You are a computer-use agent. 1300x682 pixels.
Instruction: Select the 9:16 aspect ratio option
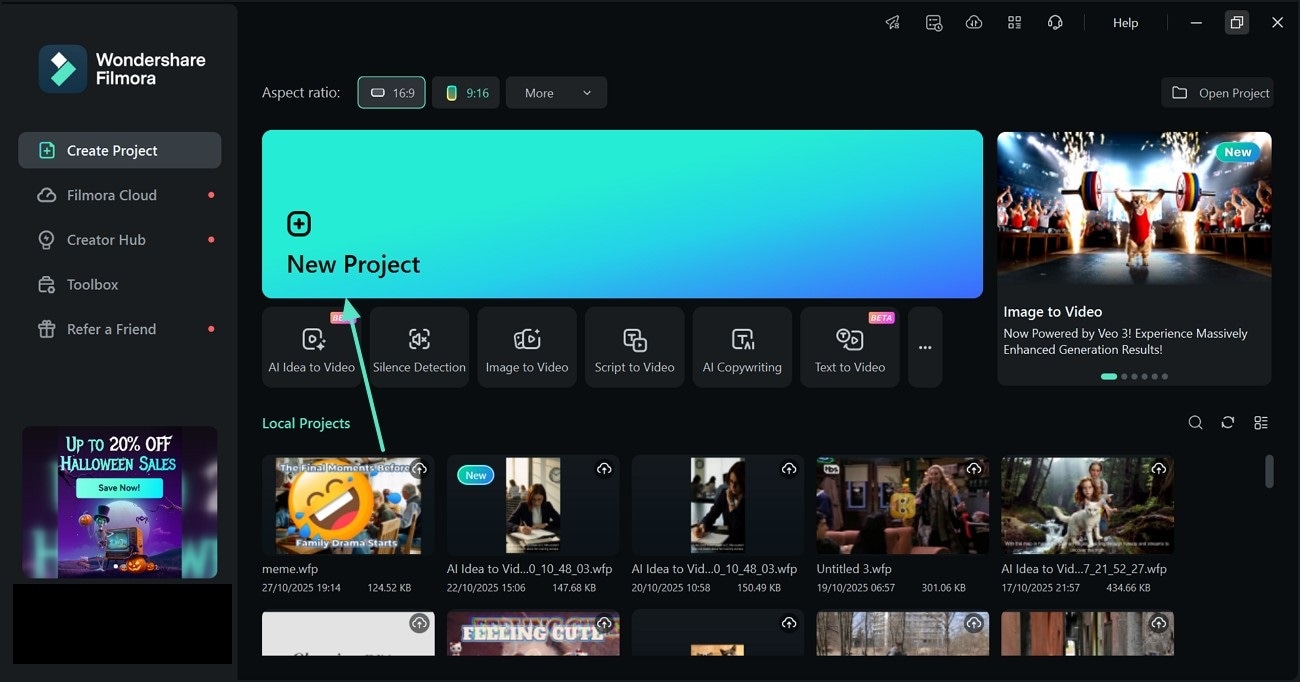tap(465, 92)
